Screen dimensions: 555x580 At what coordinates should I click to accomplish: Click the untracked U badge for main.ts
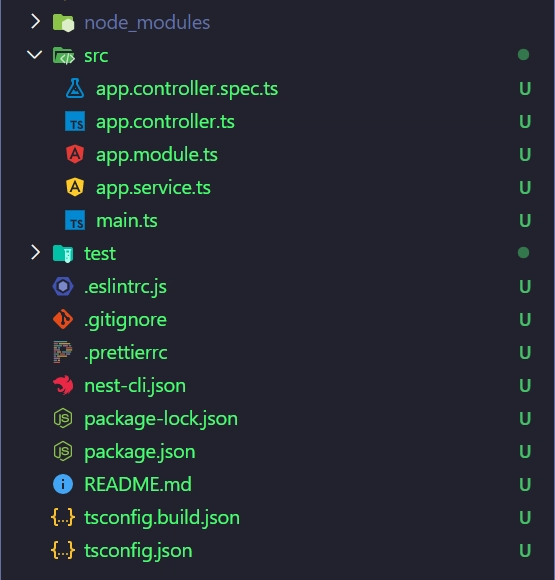point(525,220)
